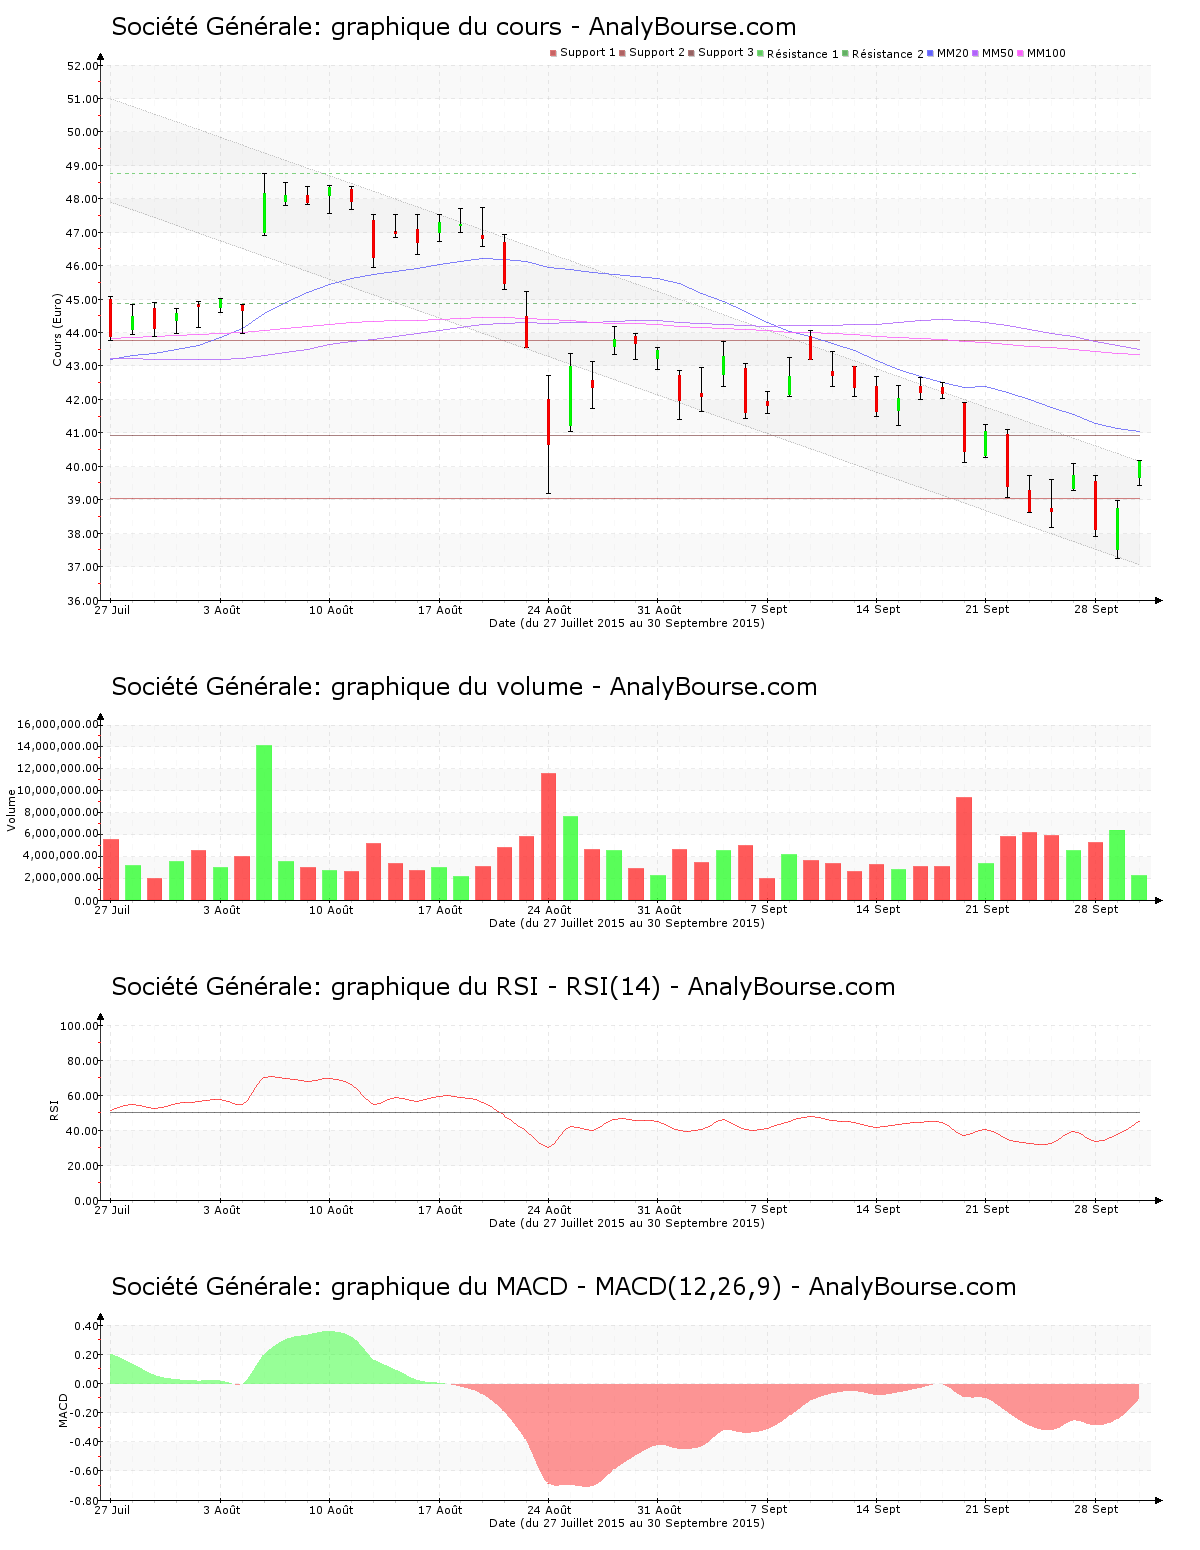The width and height of the screenshot is (1200, 1550).
Task: Click the Support 3 legend swatch
Action: [x=691, y=53]
